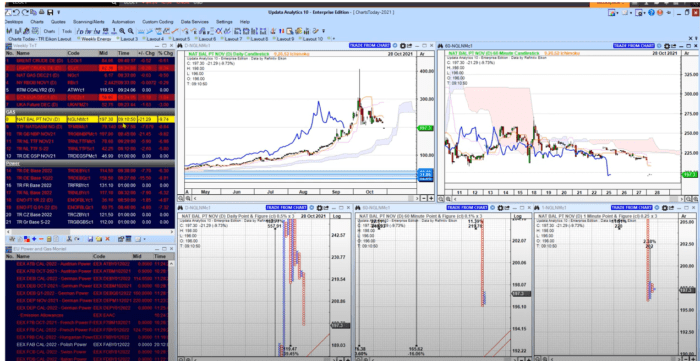This screenshot has height=361, width=700.
Task: Toggle the Log scale button on the Daily Point & Figure chart
Action: coord(337,216)
